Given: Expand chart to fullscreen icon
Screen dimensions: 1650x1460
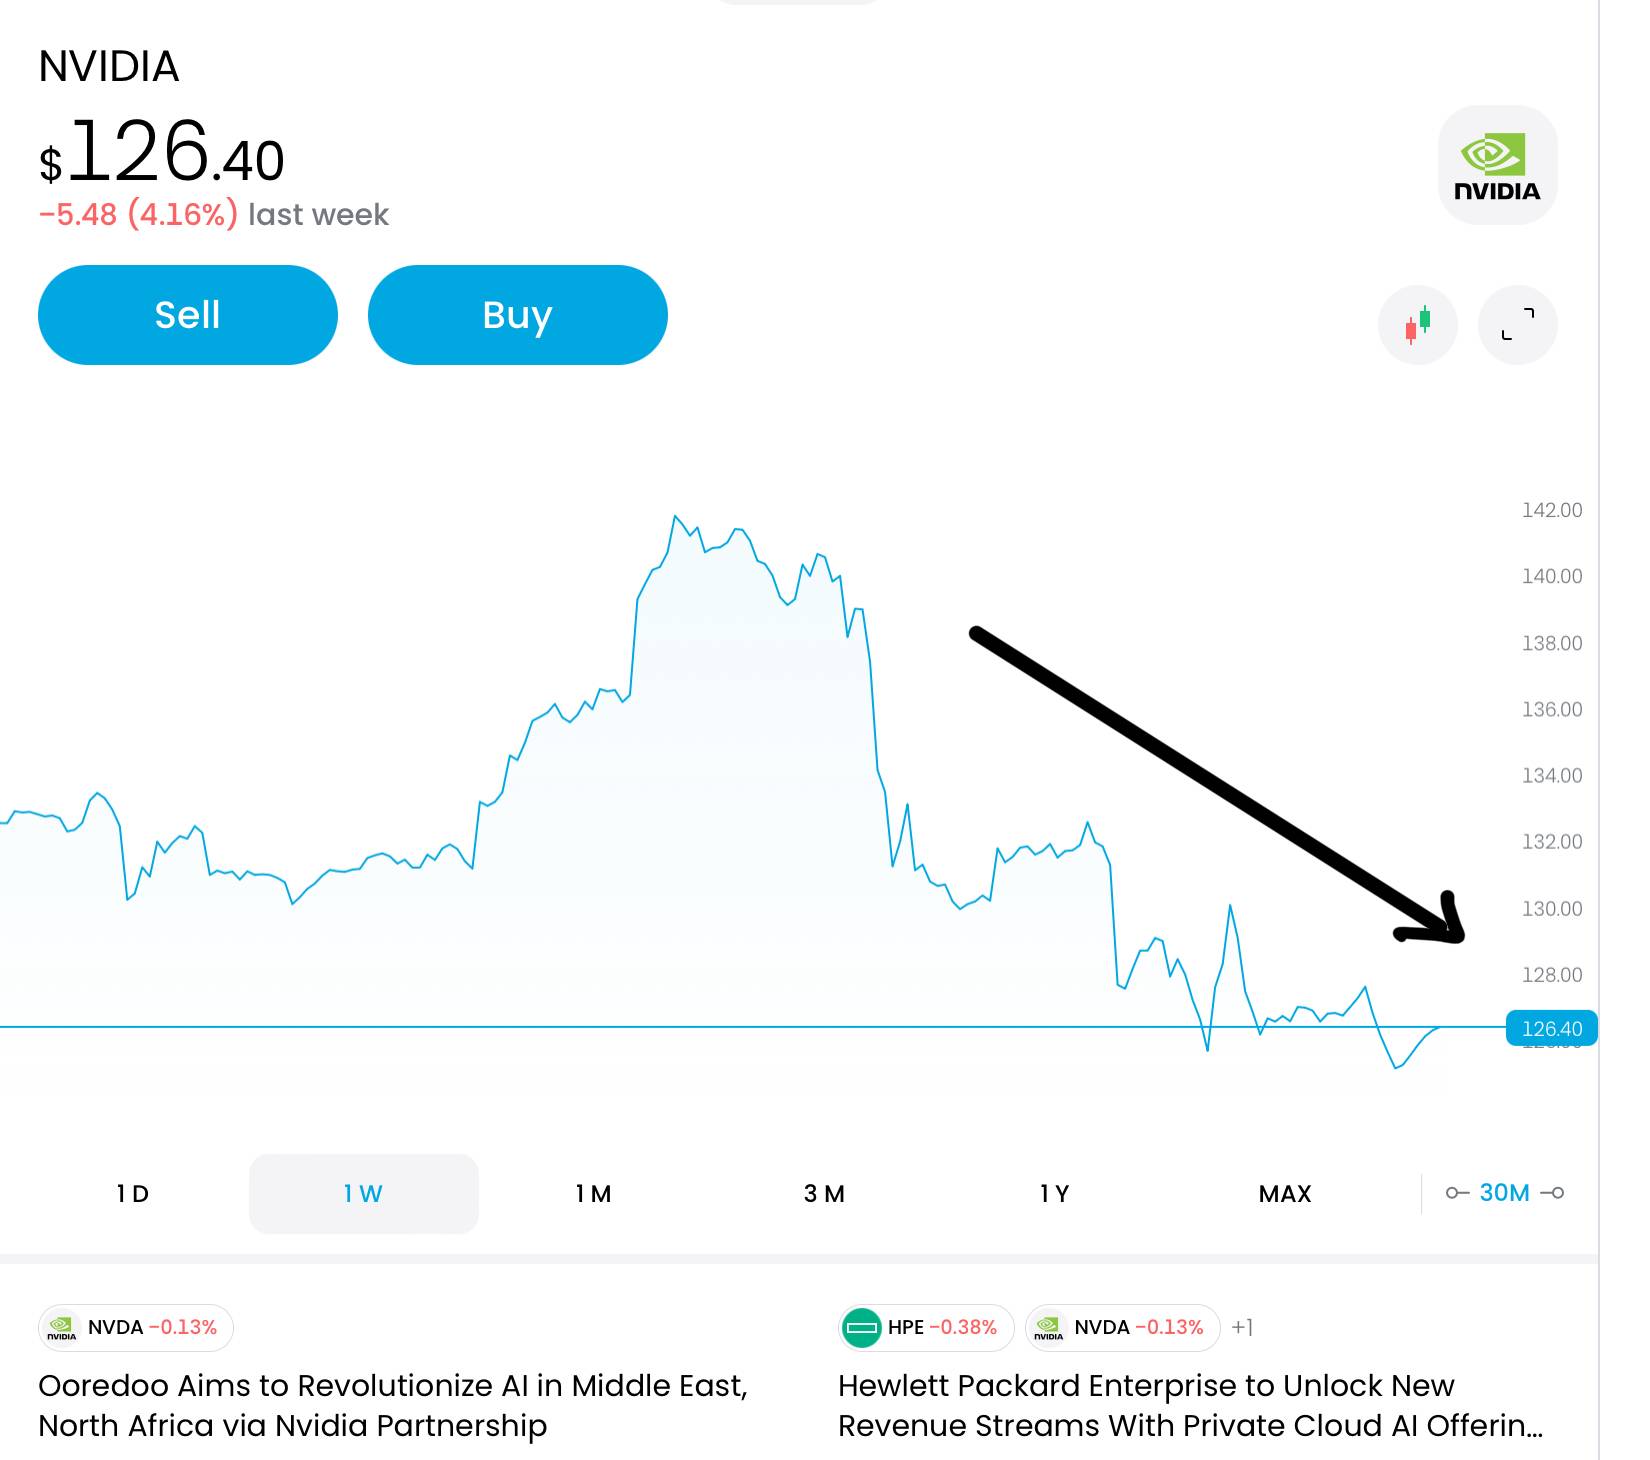Looking at the screenshot, I should pos(1517,325).
